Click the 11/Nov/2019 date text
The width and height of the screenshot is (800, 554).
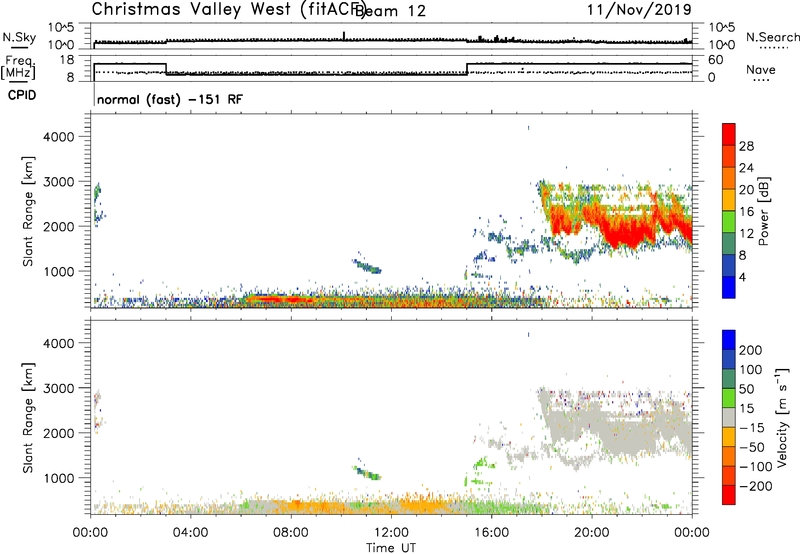click(x=639, y=9)
